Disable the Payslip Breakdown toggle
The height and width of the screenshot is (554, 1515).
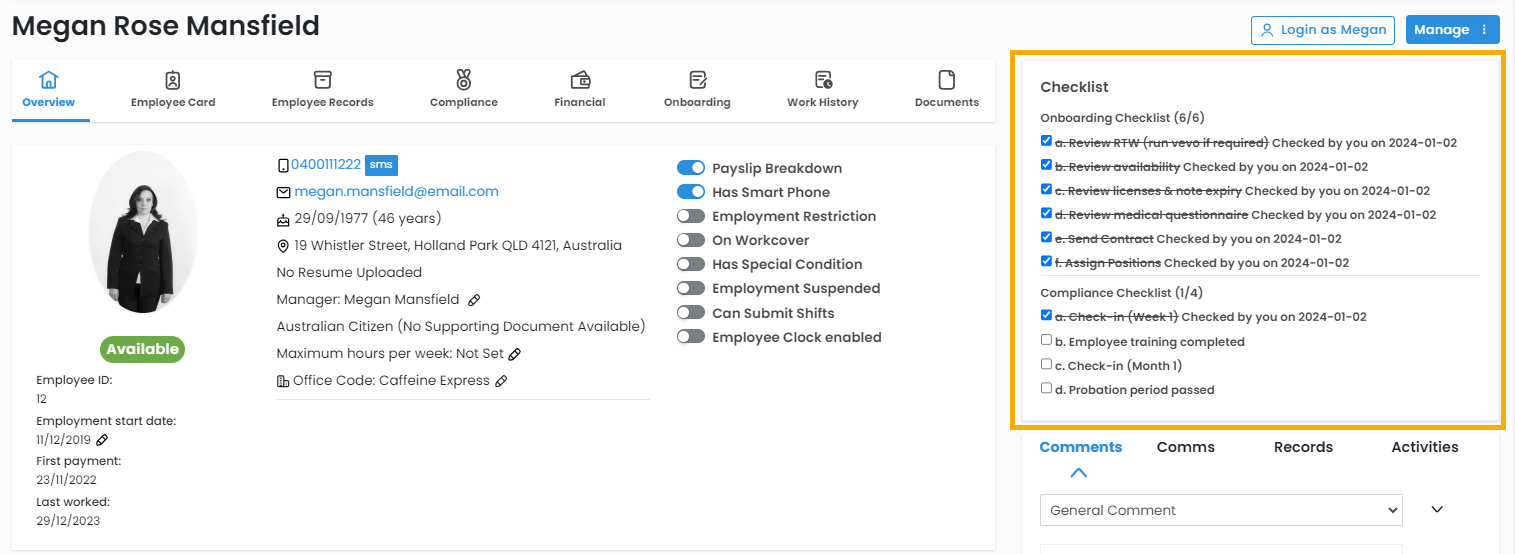pos(691,168)
